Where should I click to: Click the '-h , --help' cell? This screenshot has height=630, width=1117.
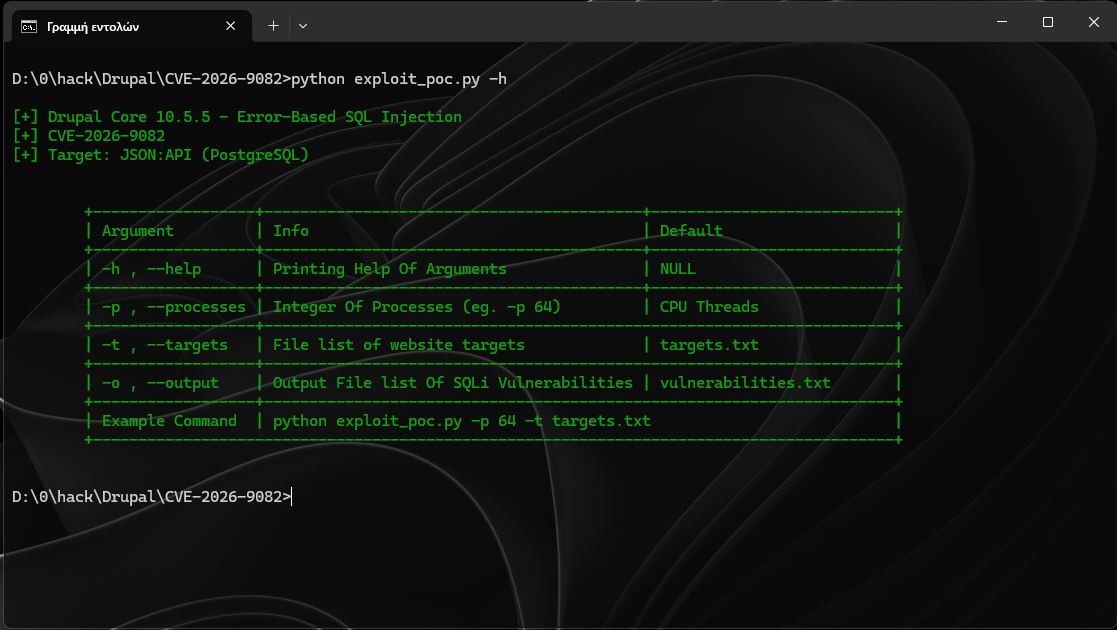[151, 269]
